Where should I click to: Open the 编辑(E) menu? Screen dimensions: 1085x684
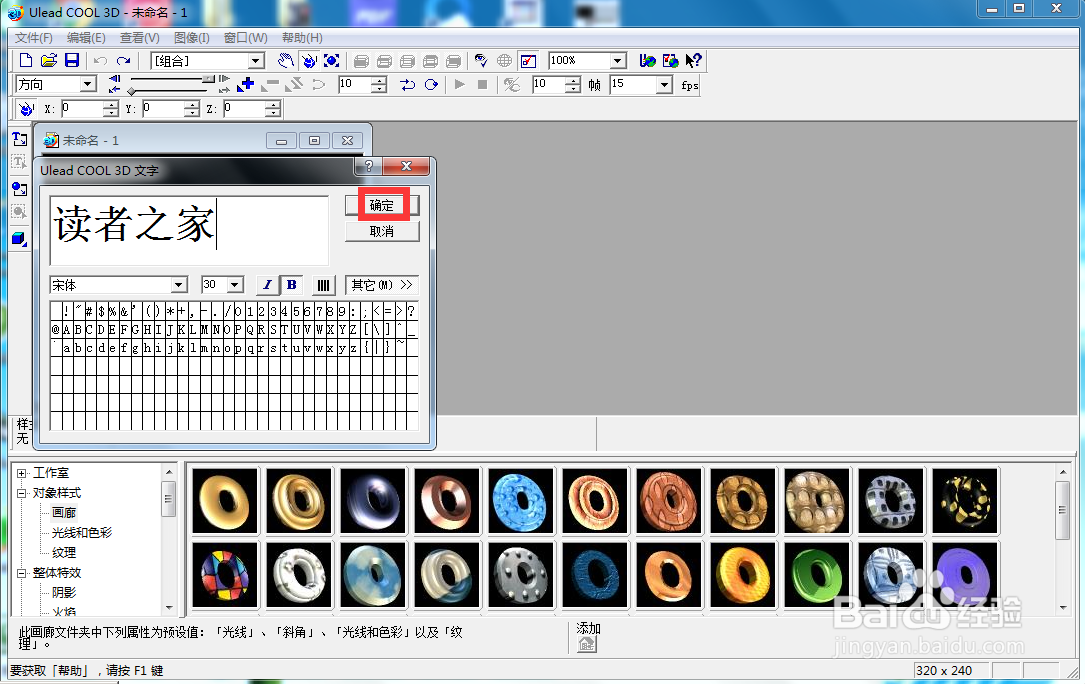point(86,38)
